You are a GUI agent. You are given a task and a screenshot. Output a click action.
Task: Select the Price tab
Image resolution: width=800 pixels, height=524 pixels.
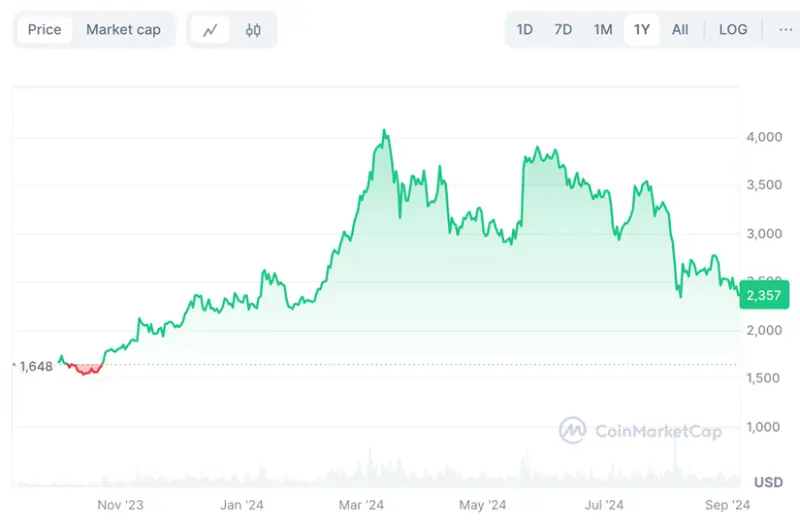pos(44,30)
